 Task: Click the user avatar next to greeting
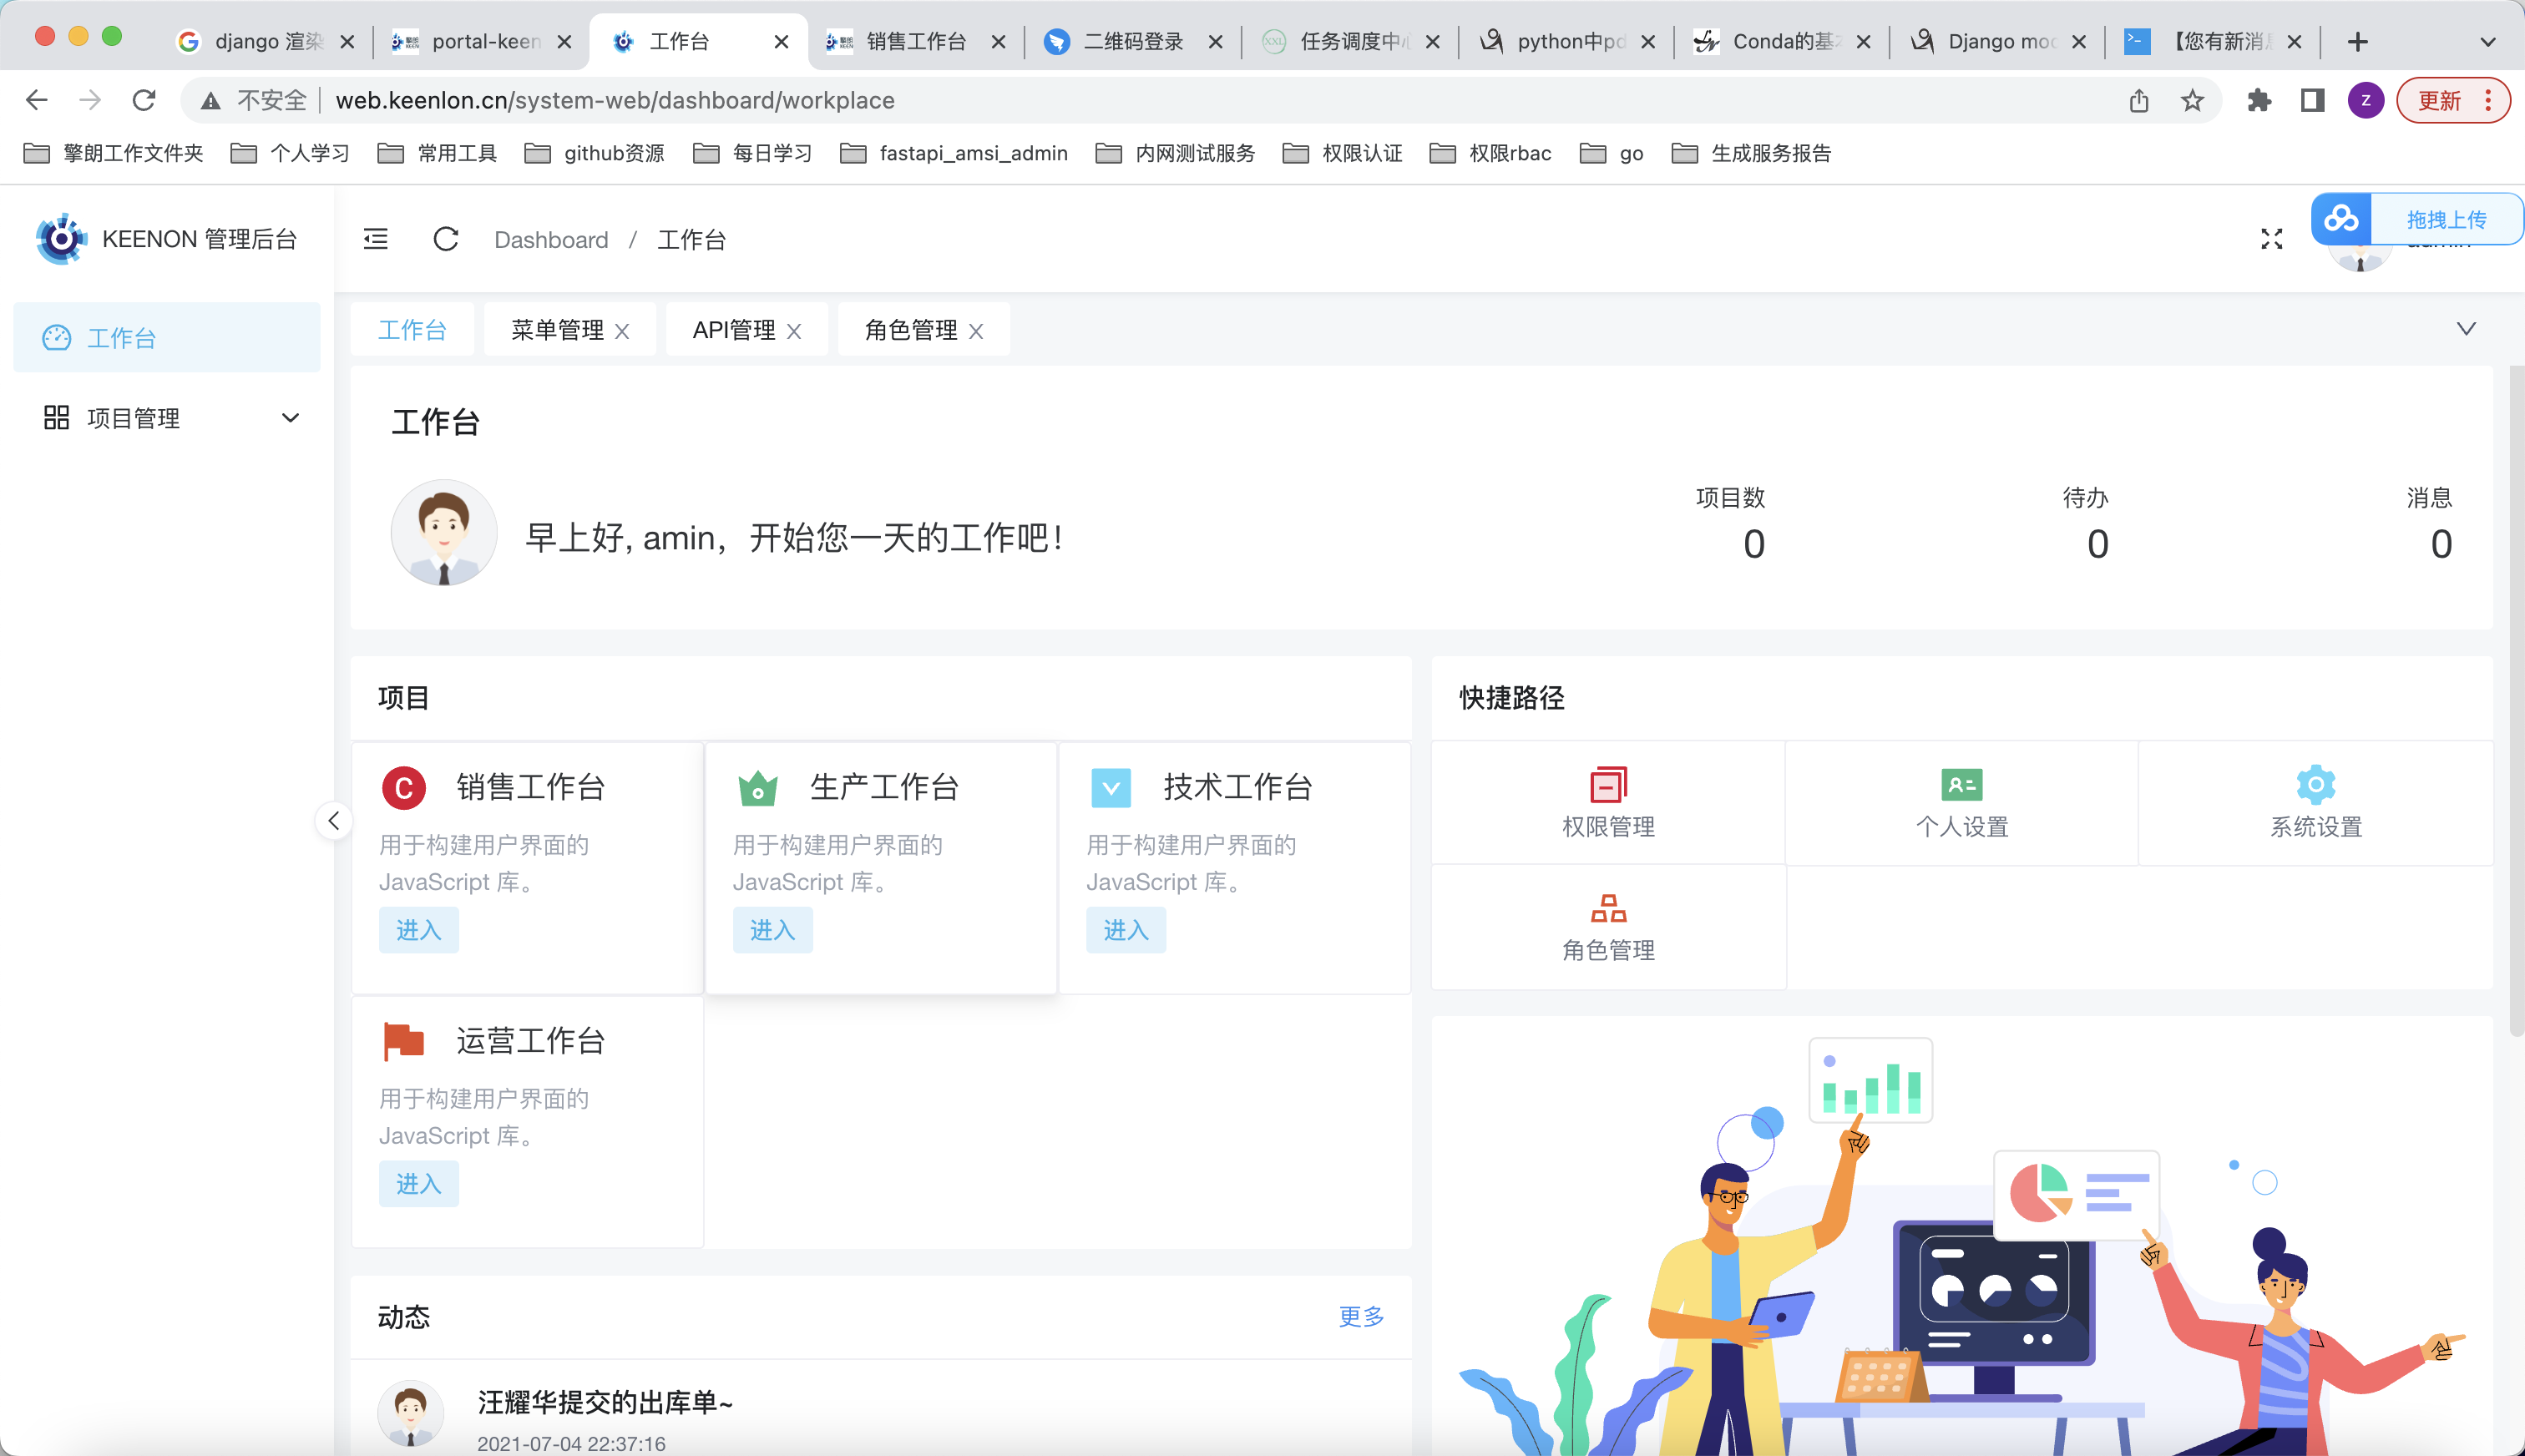pos(444,532)
